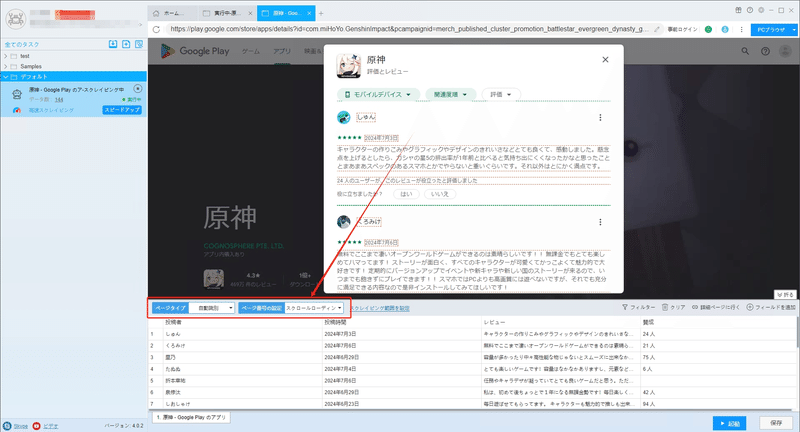Click the 起動 run button
Image resolution: width=800 pixels, height=432 pixels.
pos(730,423)
